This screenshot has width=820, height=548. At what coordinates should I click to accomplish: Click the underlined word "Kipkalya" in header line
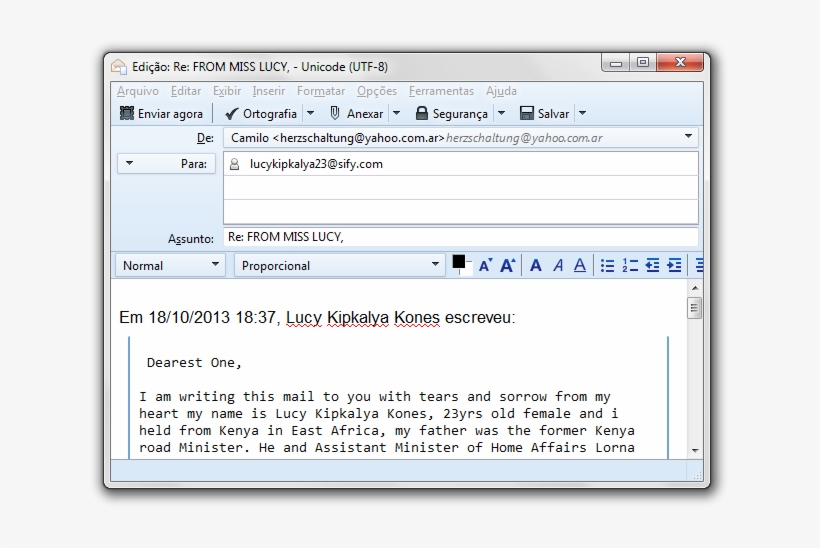(x=358, y=317)
